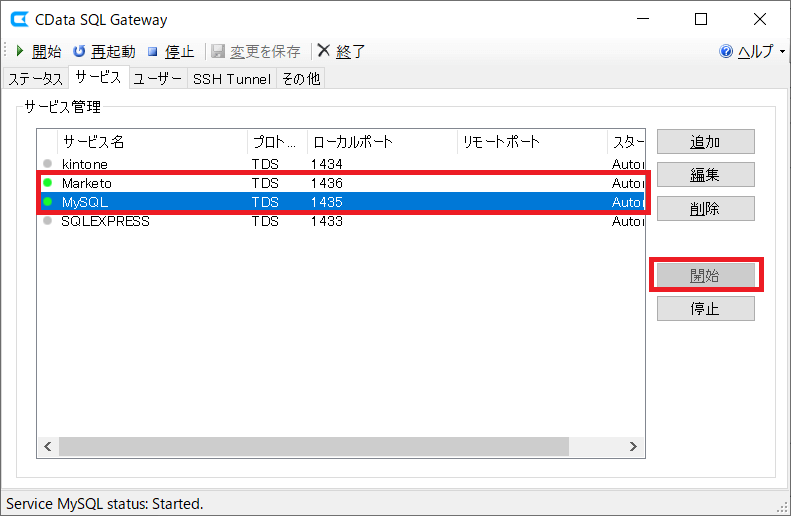The image size is (791, 516).
Task: Click the Exit (終了) toolbar item
Action: click(x=341, y=51)
